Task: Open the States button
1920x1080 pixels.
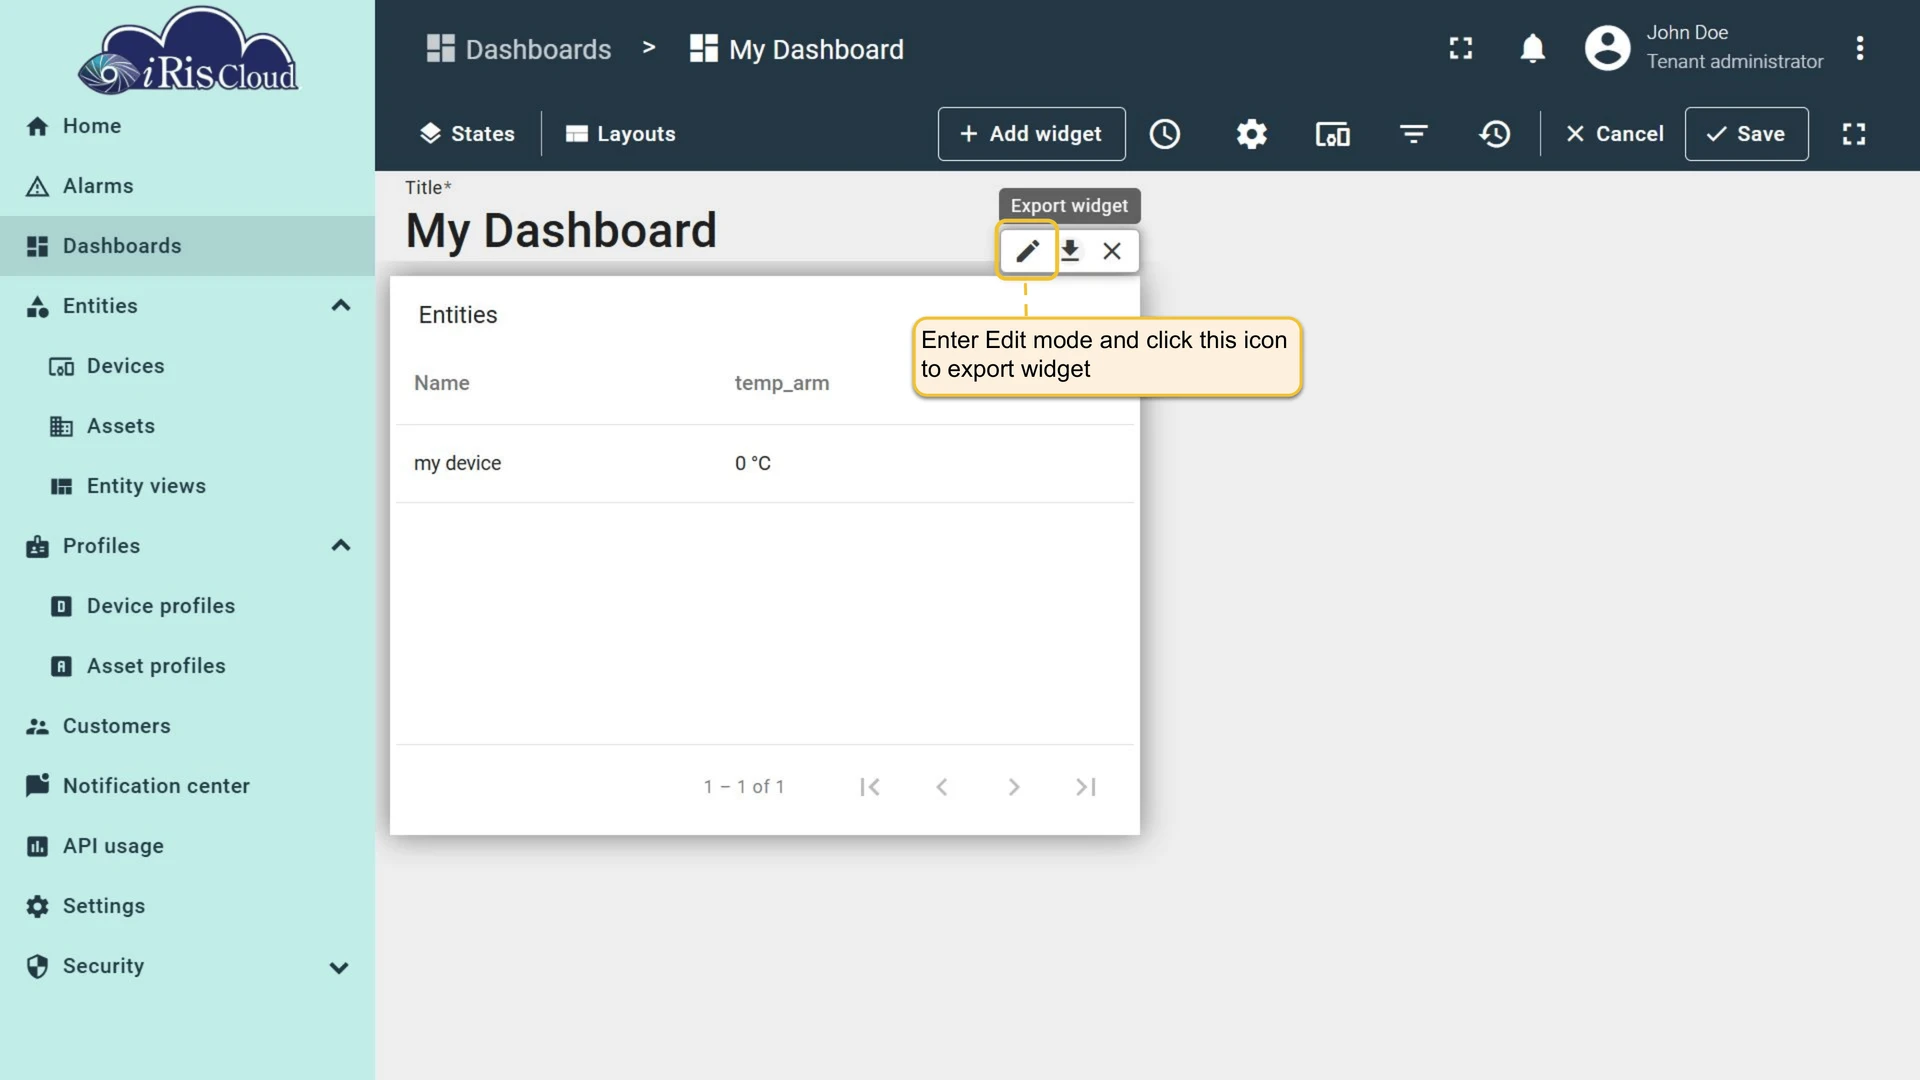Action: point(467,134)
